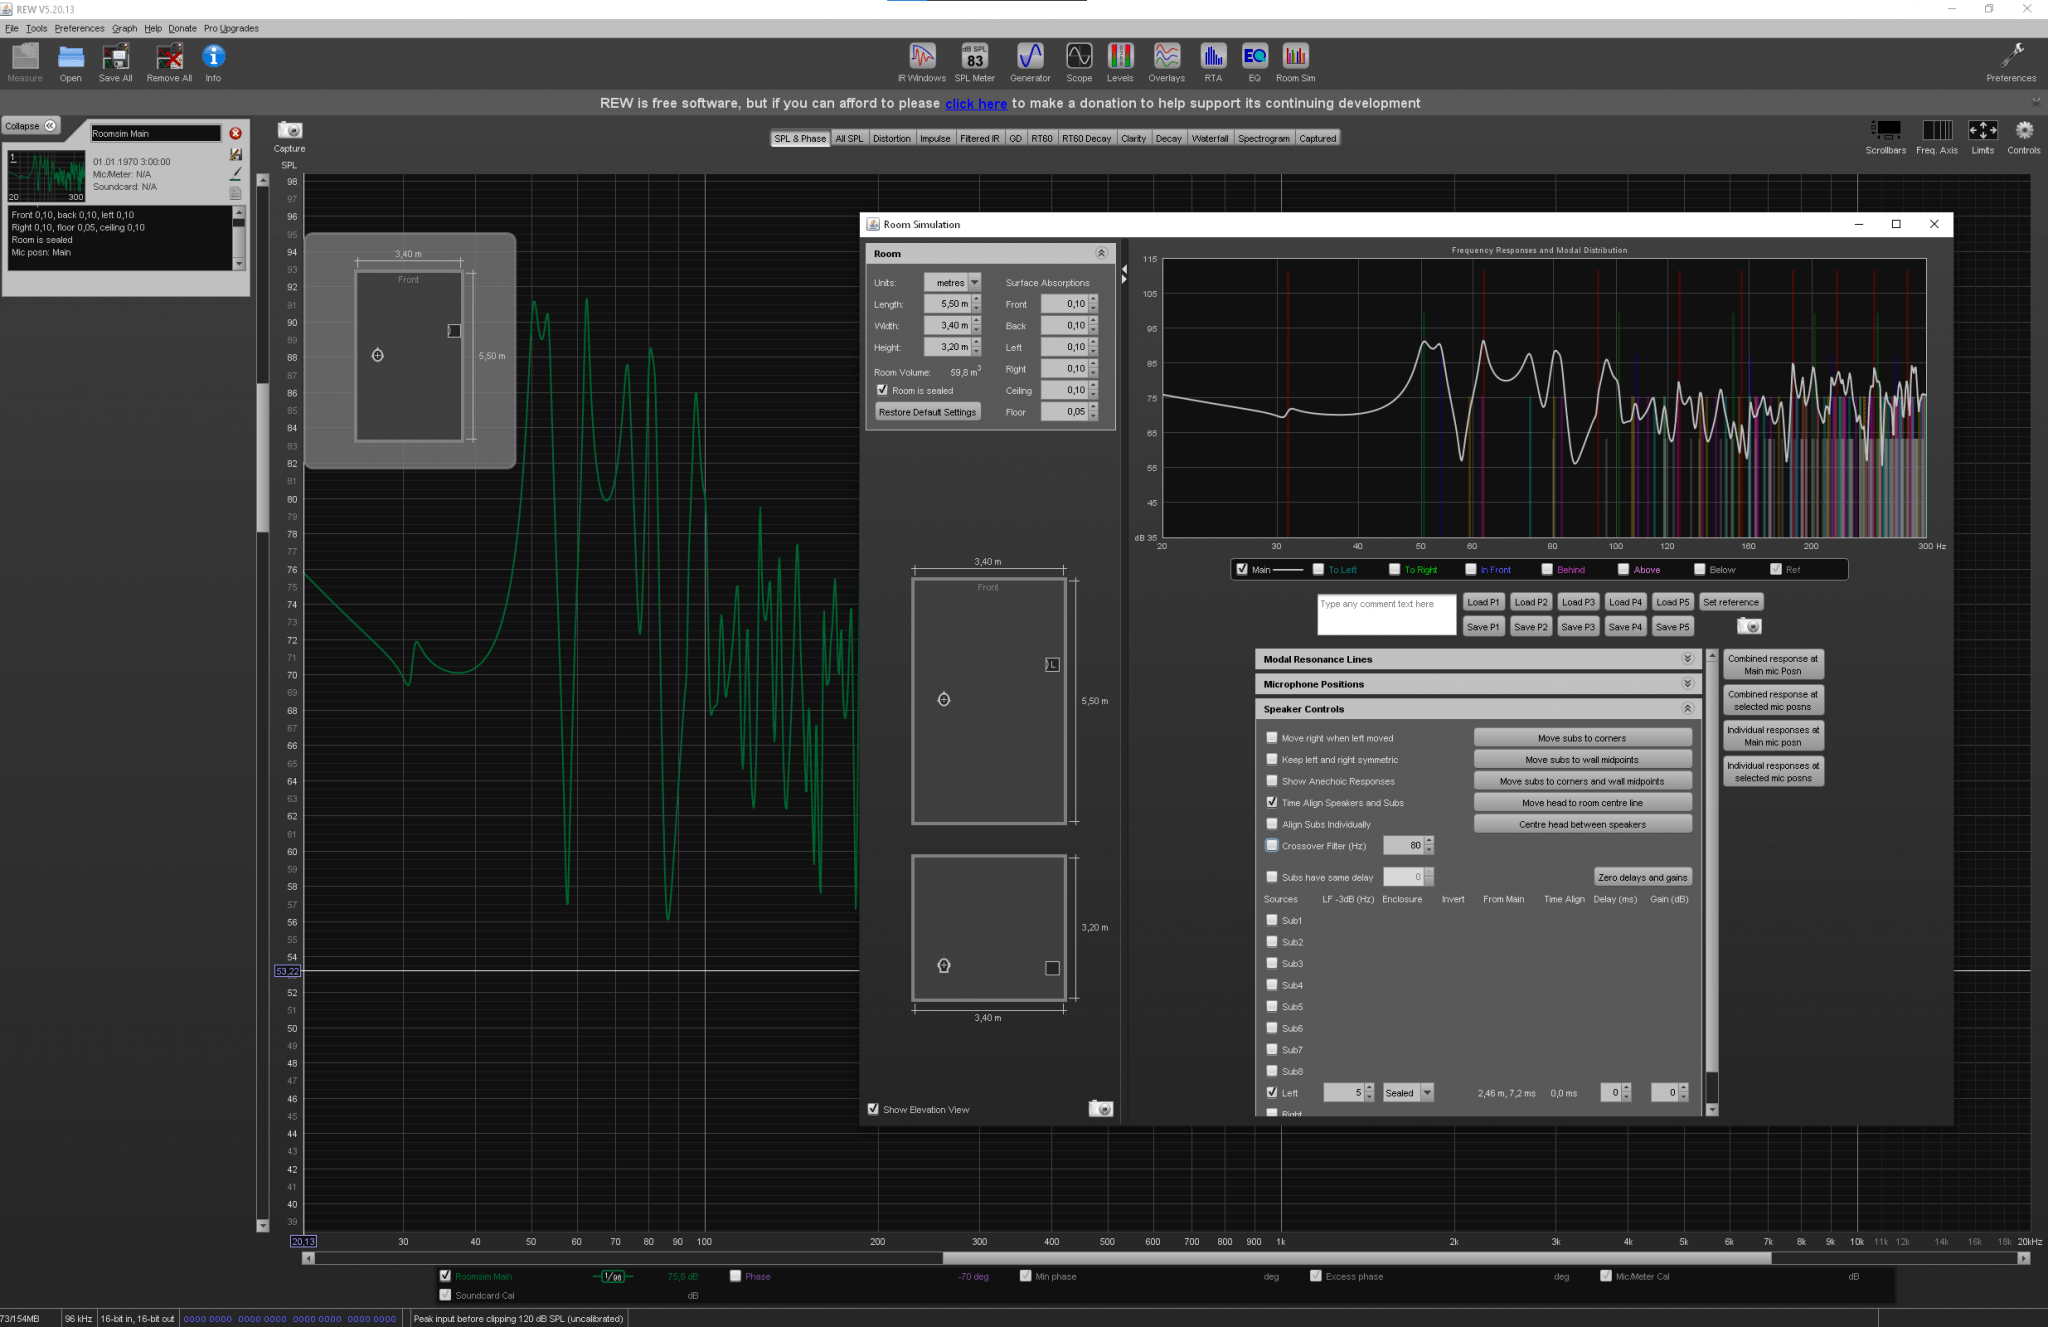Open the RTA tool
This screenshot has height=1327, width=2048.
(1213, 63)
